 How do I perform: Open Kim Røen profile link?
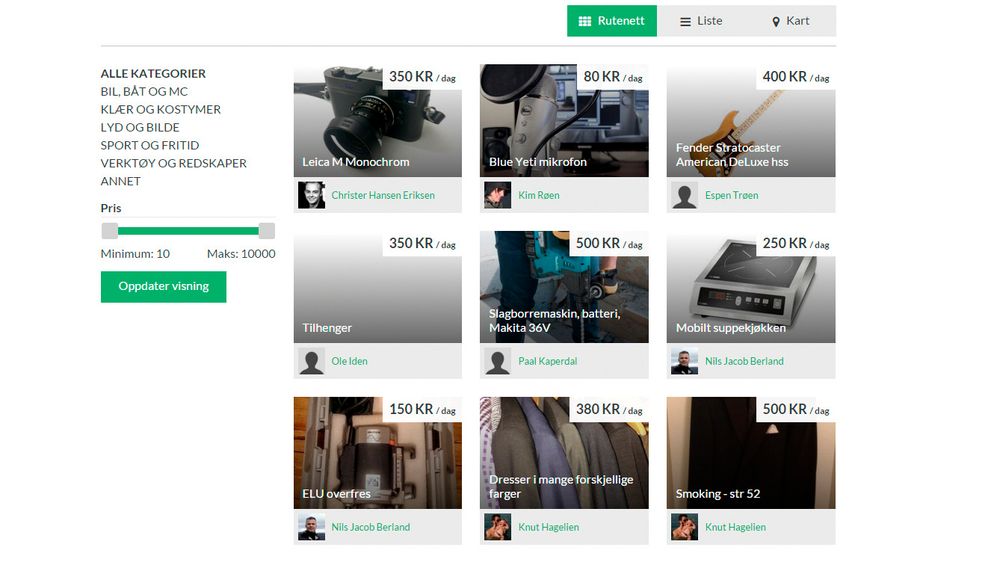pyautogui.click(x=538, y=195)
